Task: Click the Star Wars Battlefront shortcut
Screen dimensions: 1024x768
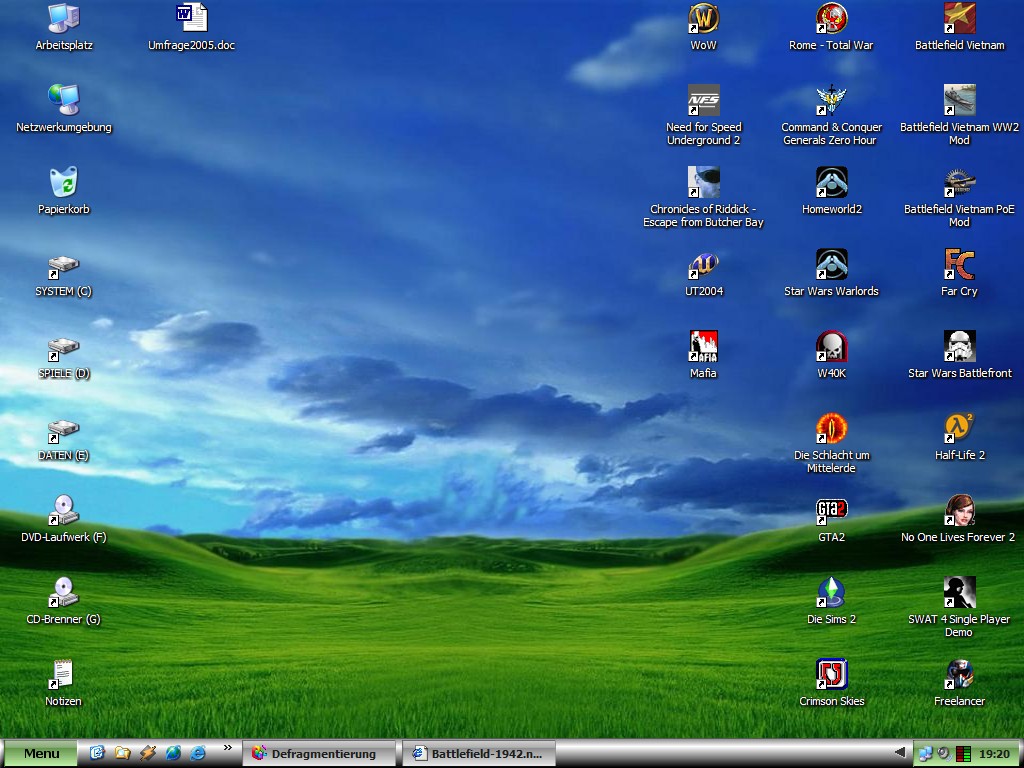Action: coord(959,347)
